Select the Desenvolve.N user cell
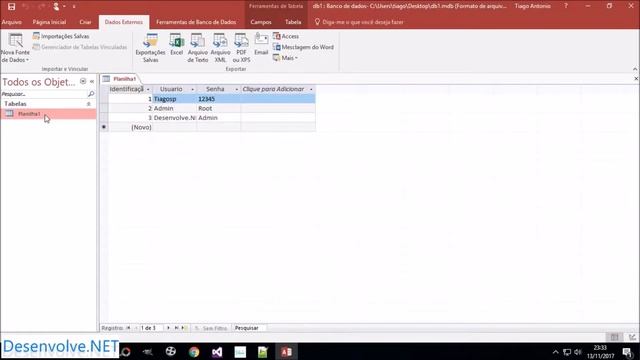The height and width of the screenshot is (360, 640). (174, 118)
